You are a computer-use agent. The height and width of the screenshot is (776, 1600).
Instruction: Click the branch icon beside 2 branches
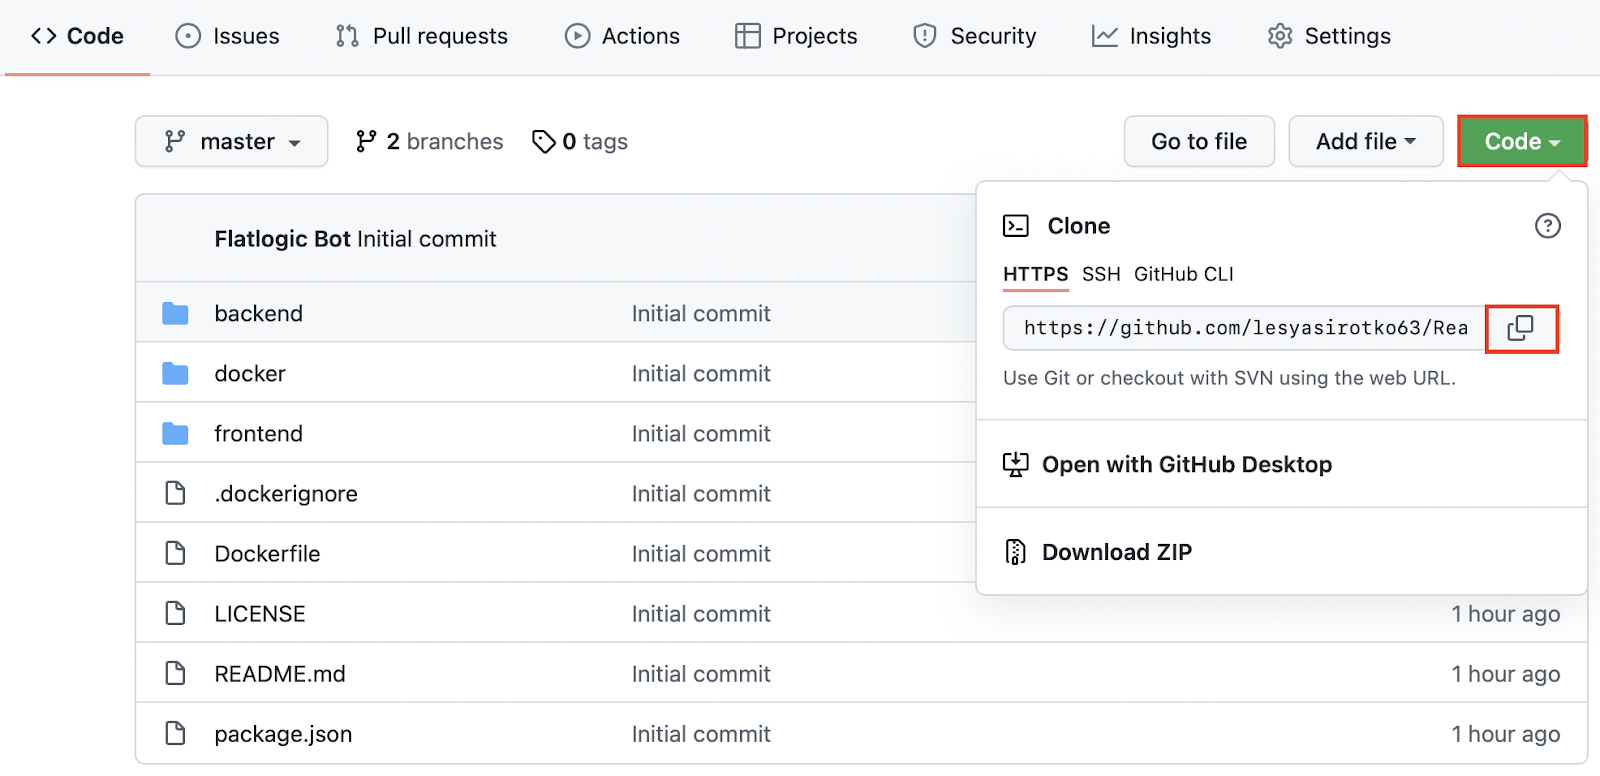pos(366,141)
